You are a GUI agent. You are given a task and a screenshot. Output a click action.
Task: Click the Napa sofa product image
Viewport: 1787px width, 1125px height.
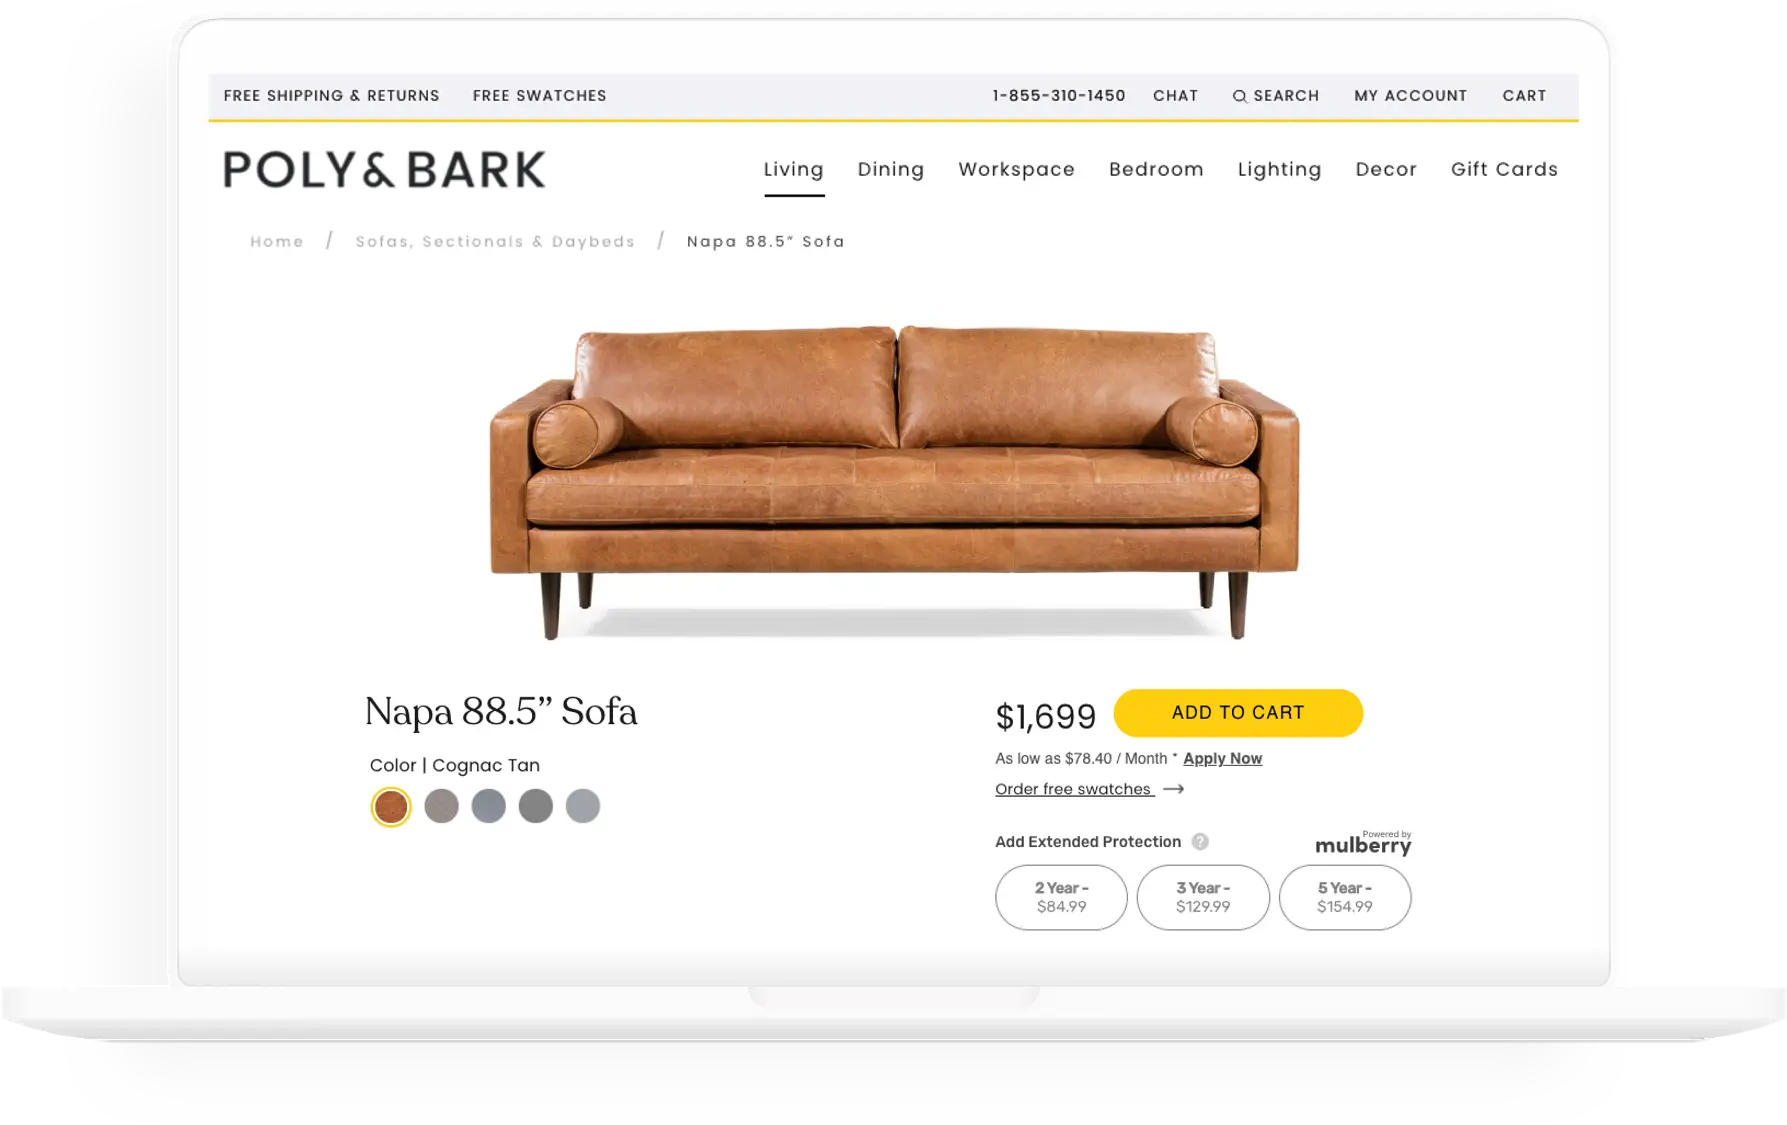(x=894, y=481)
